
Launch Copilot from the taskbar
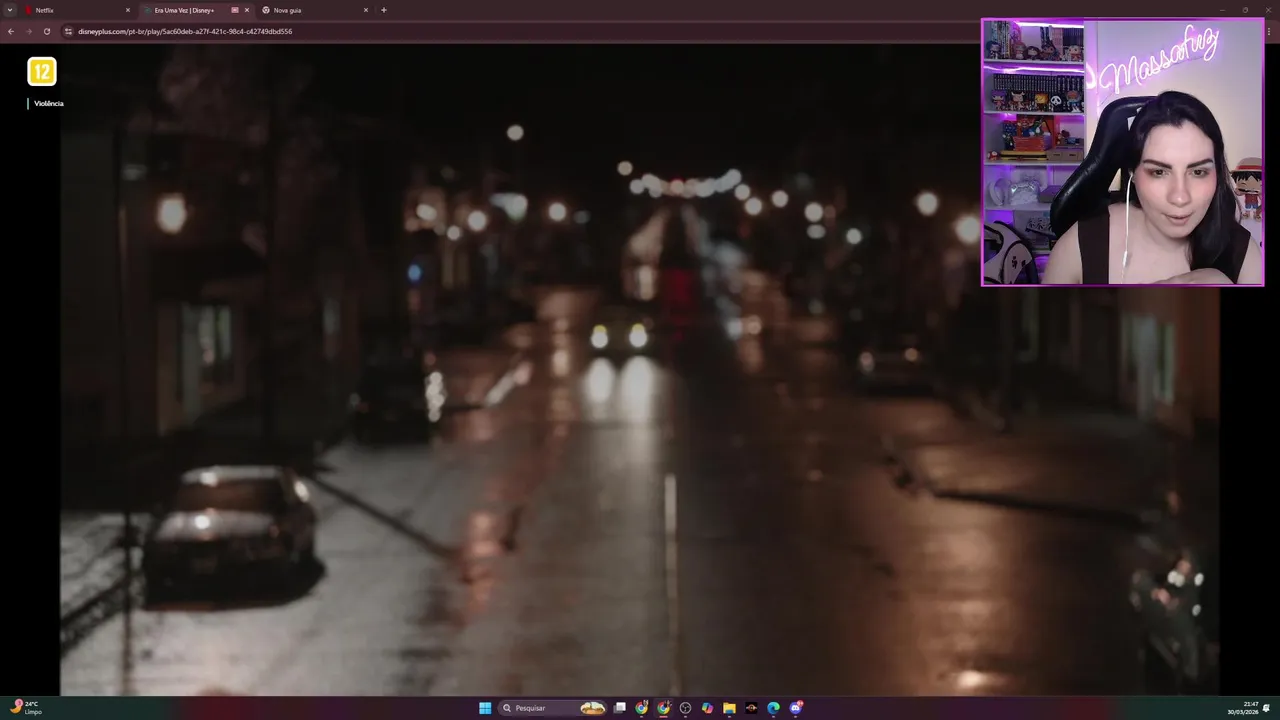pyautogui.click(x=708, y=708)
